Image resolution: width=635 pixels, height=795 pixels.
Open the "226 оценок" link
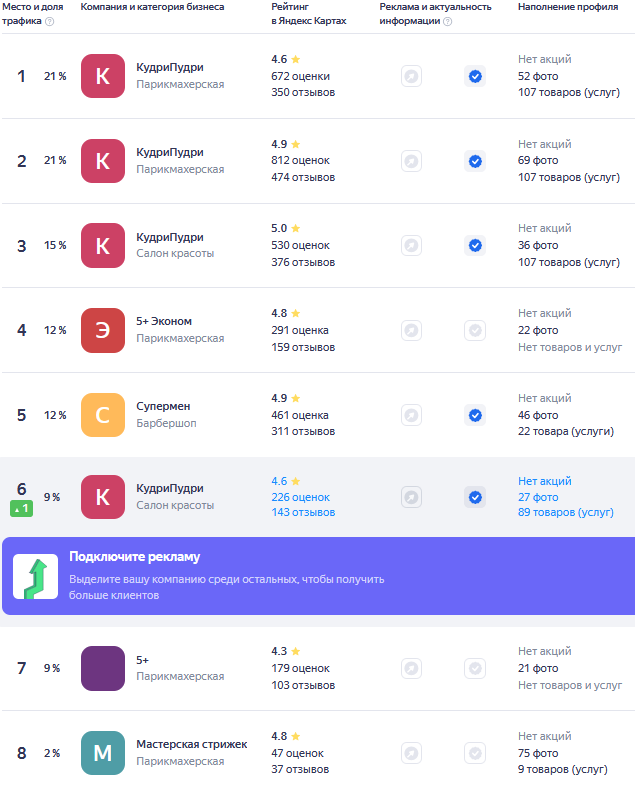[300, 497]
